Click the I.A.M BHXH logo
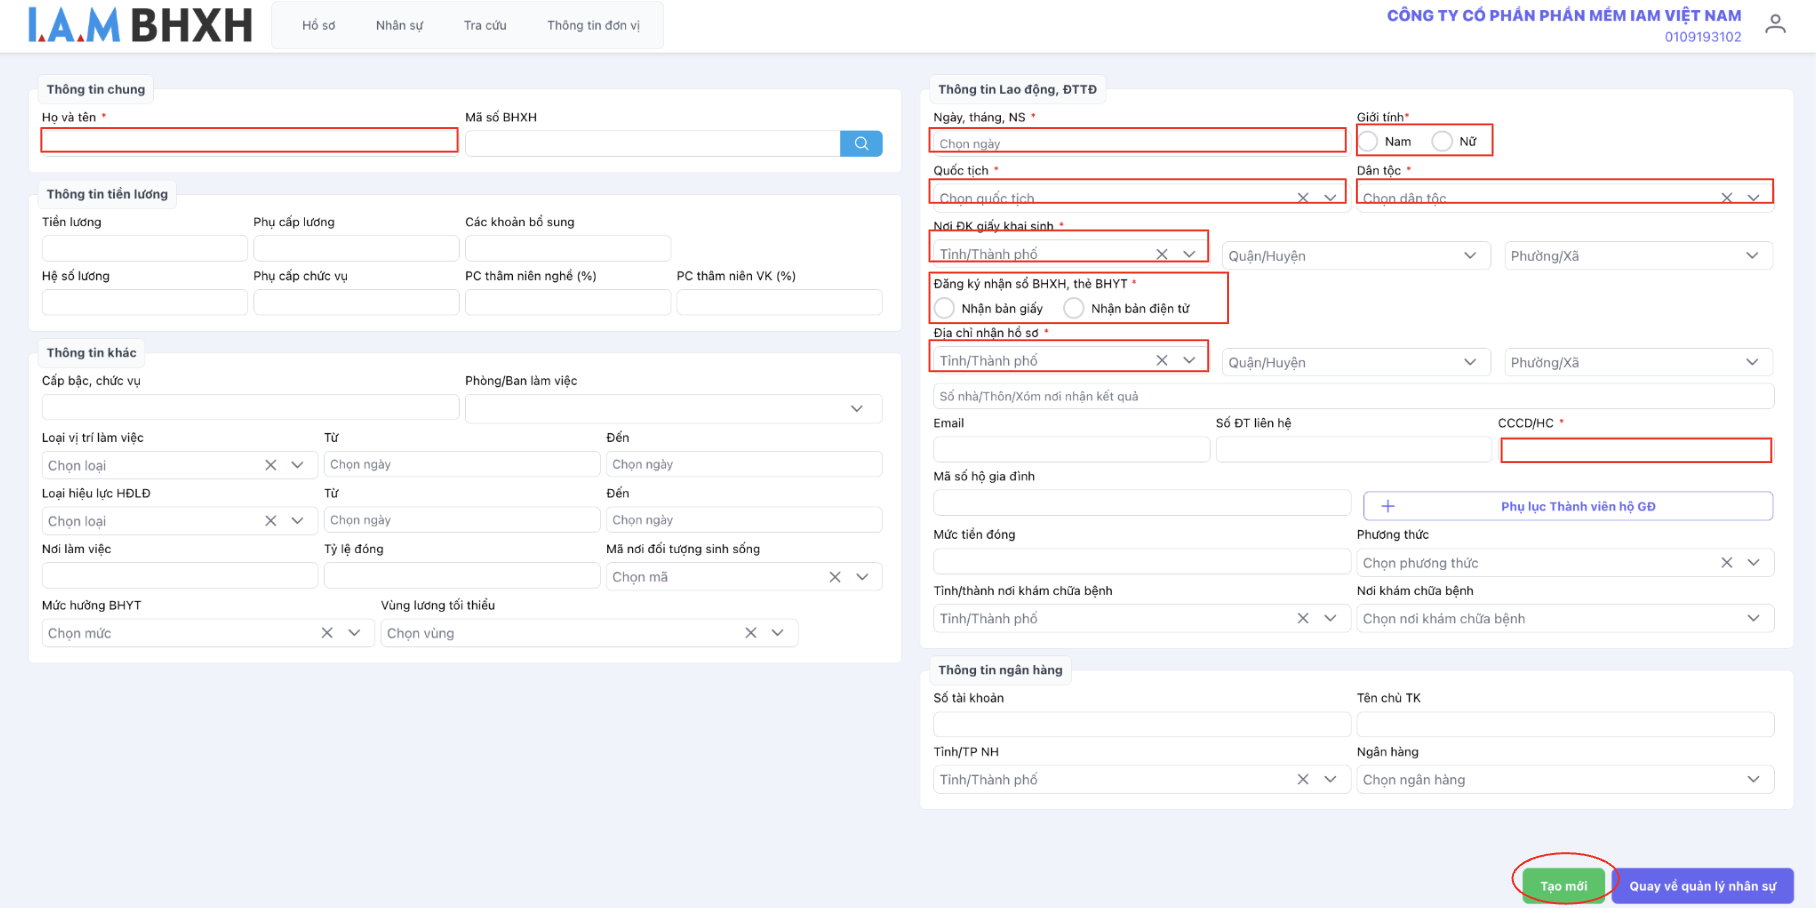The width and height of the screenshot is (1816, 908). [x=140, y=25]
